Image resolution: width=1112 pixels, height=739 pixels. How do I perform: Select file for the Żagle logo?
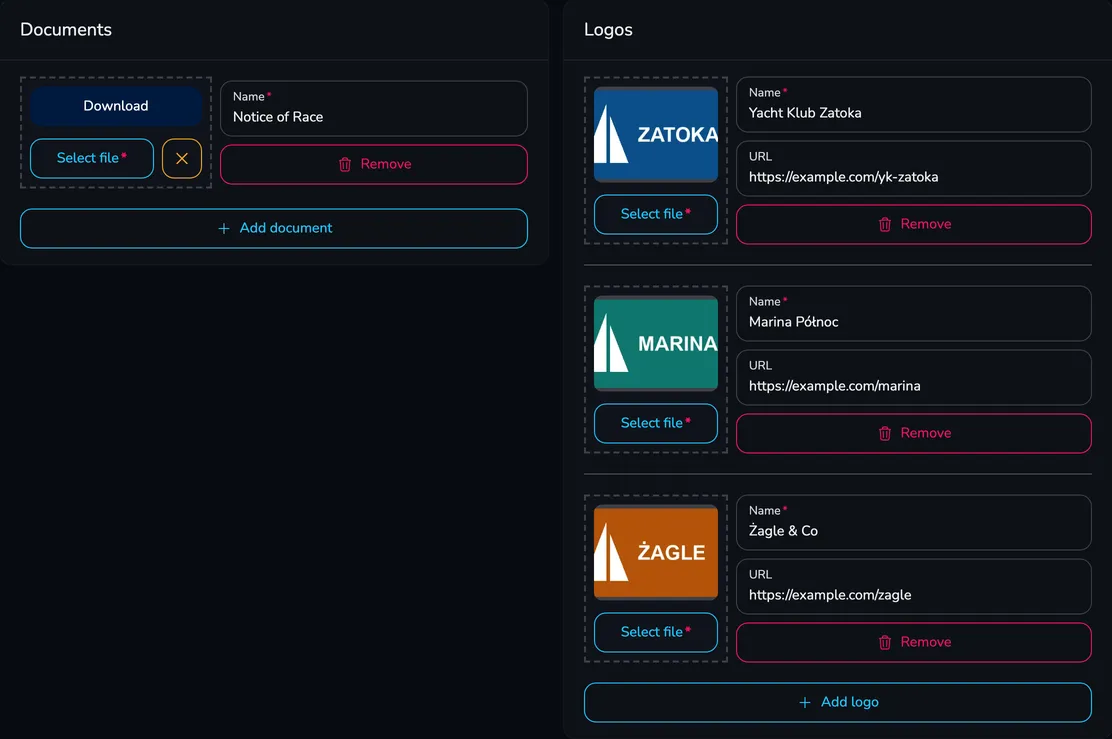[x=655, y=632]
